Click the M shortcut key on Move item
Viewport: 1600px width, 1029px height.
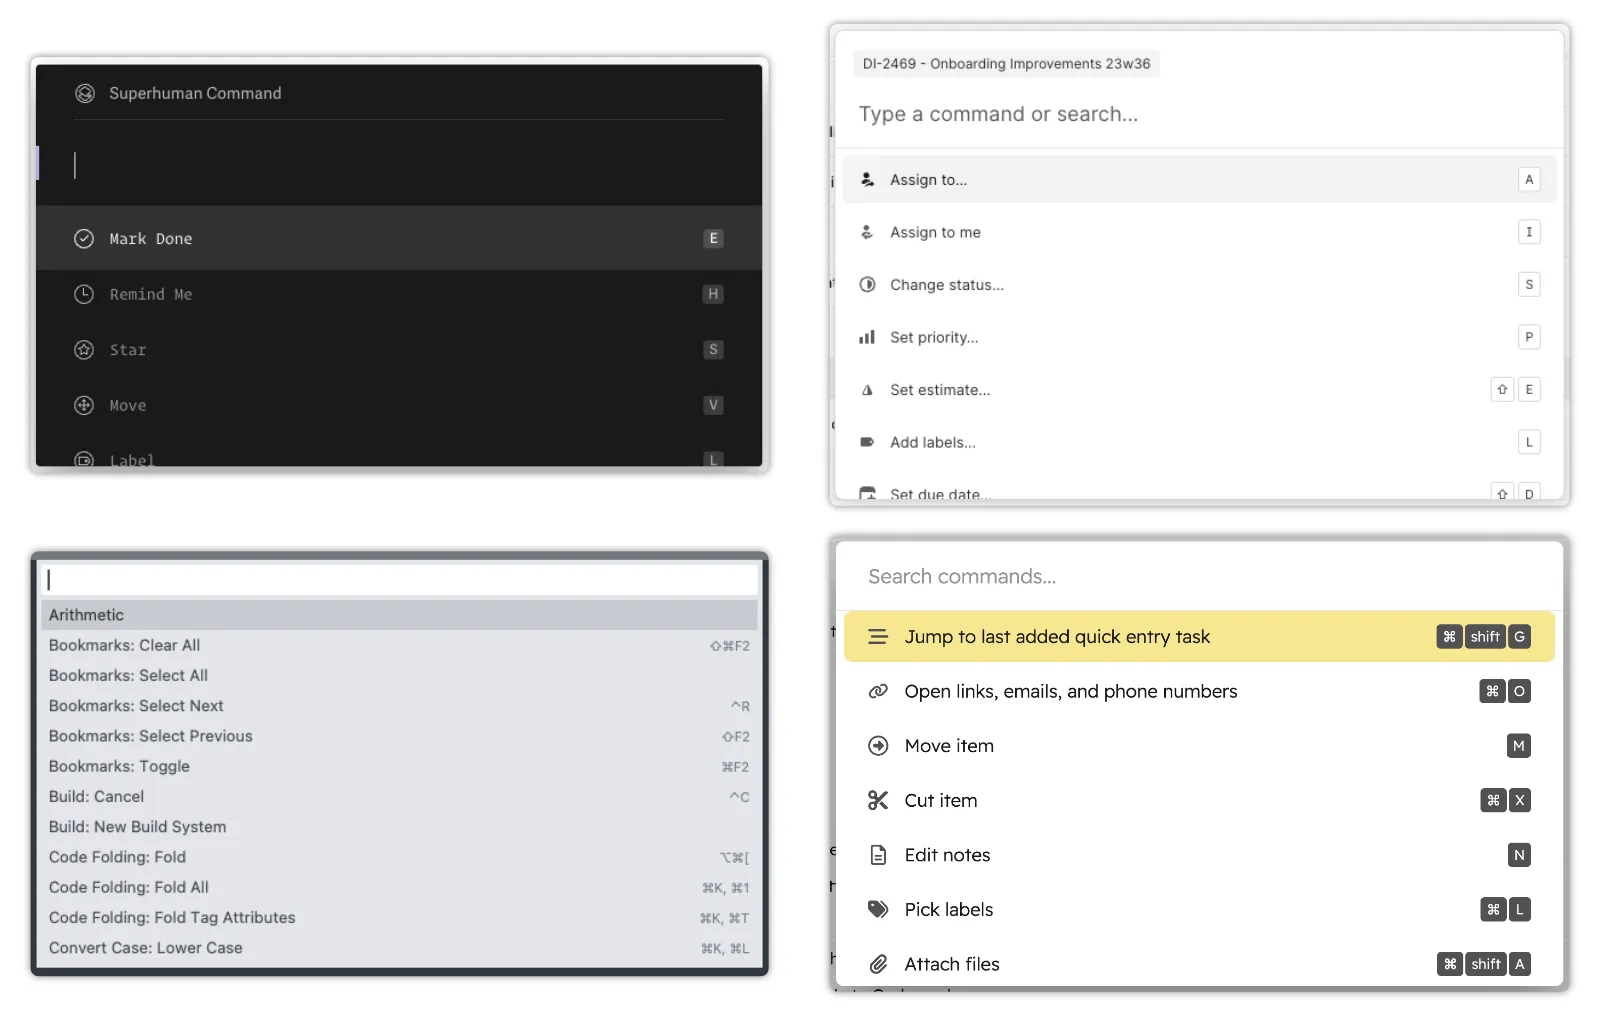pyautogui.click(x=1519, y=746)
